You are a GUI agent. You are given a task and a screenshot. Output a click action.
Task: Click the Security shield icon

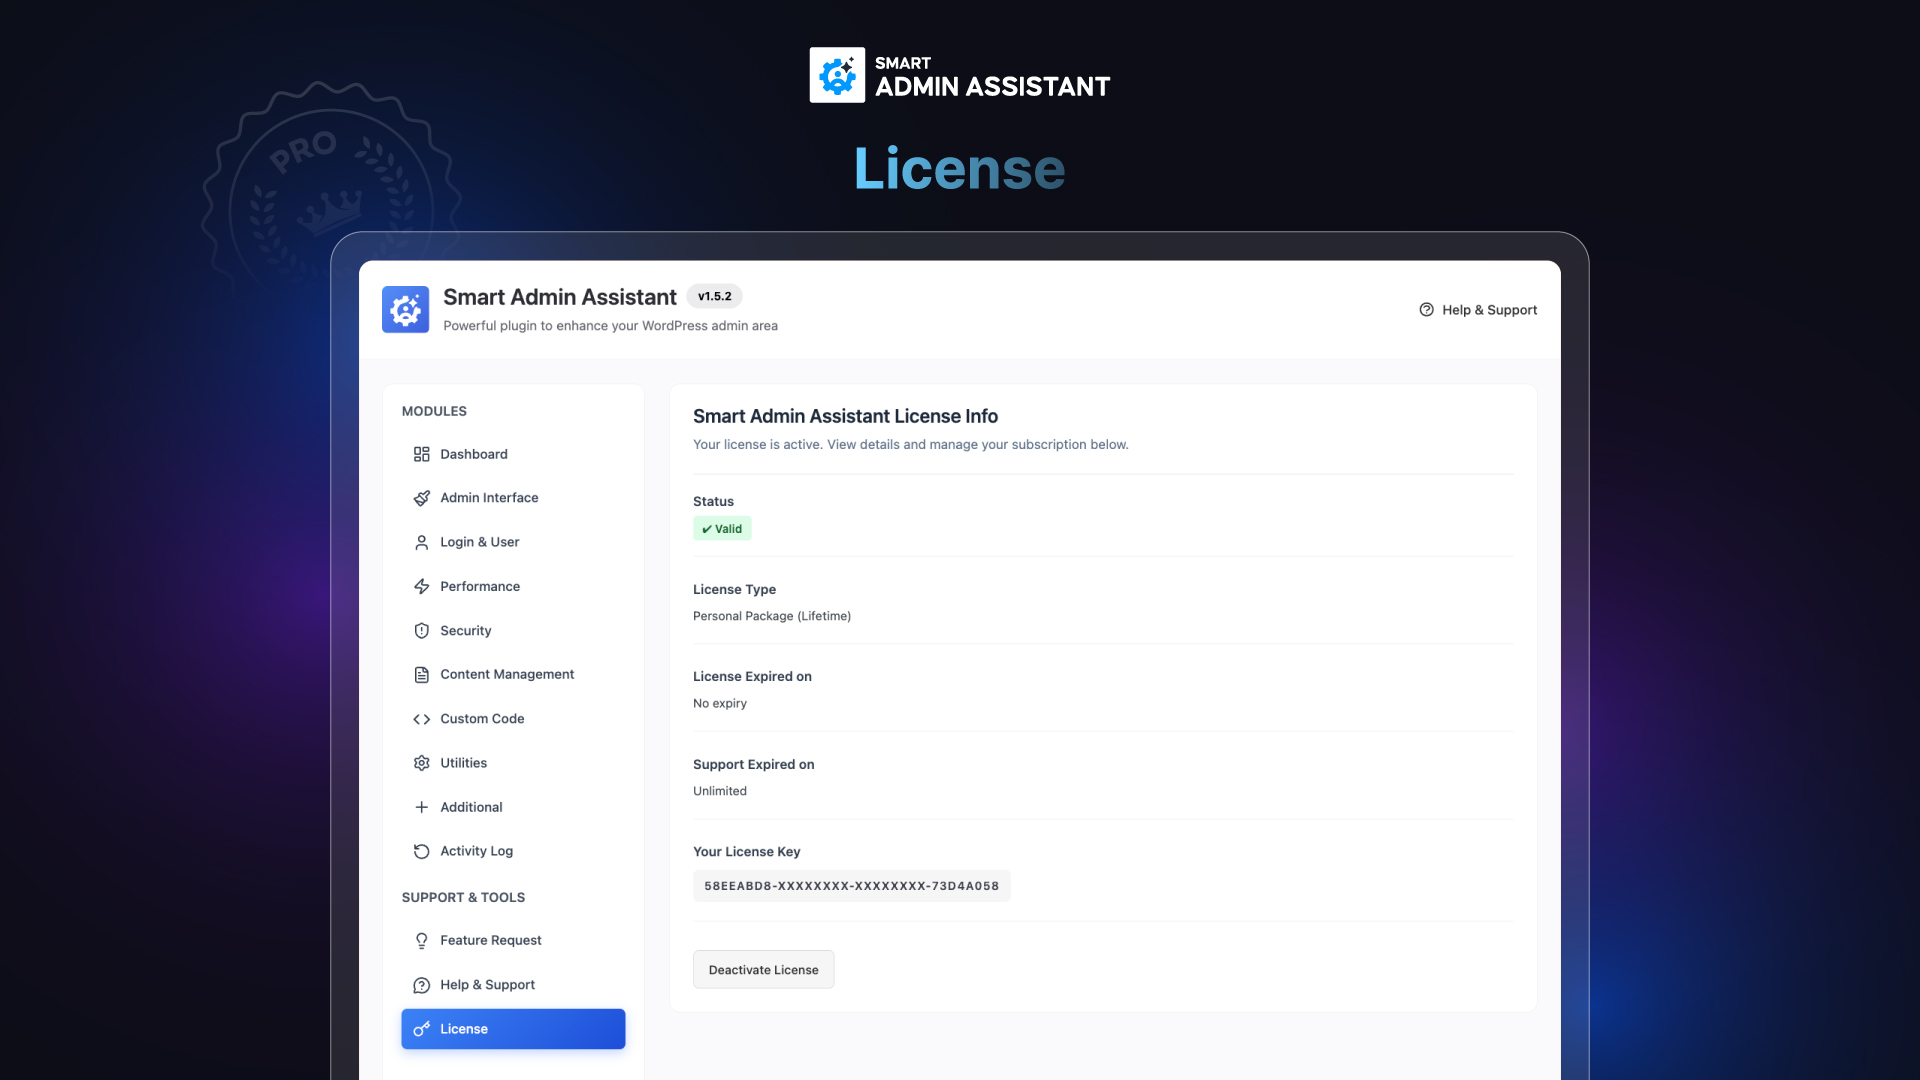click(421, 631)
